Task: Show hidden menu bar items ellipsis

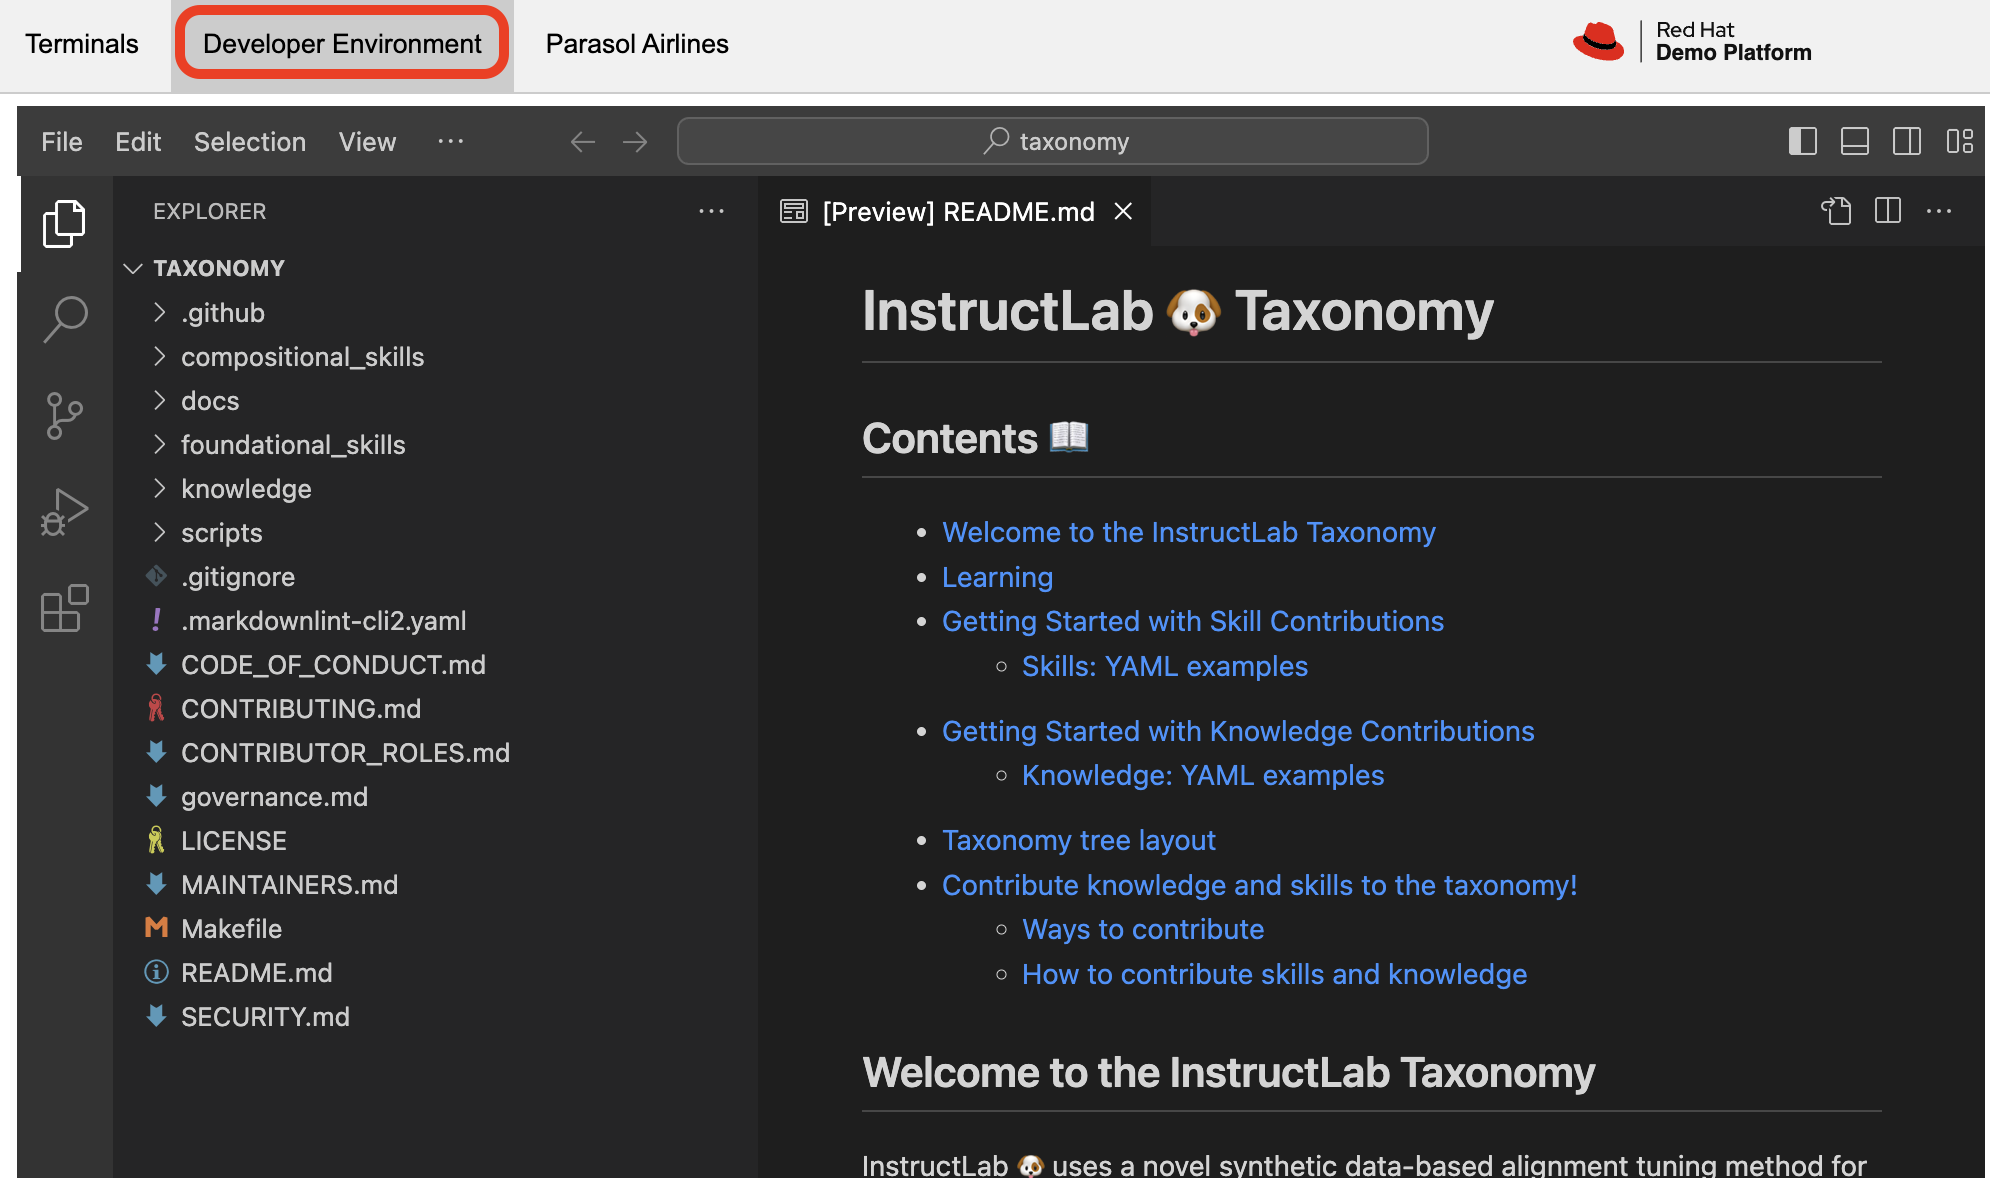Action: click(x=451, y=142)
